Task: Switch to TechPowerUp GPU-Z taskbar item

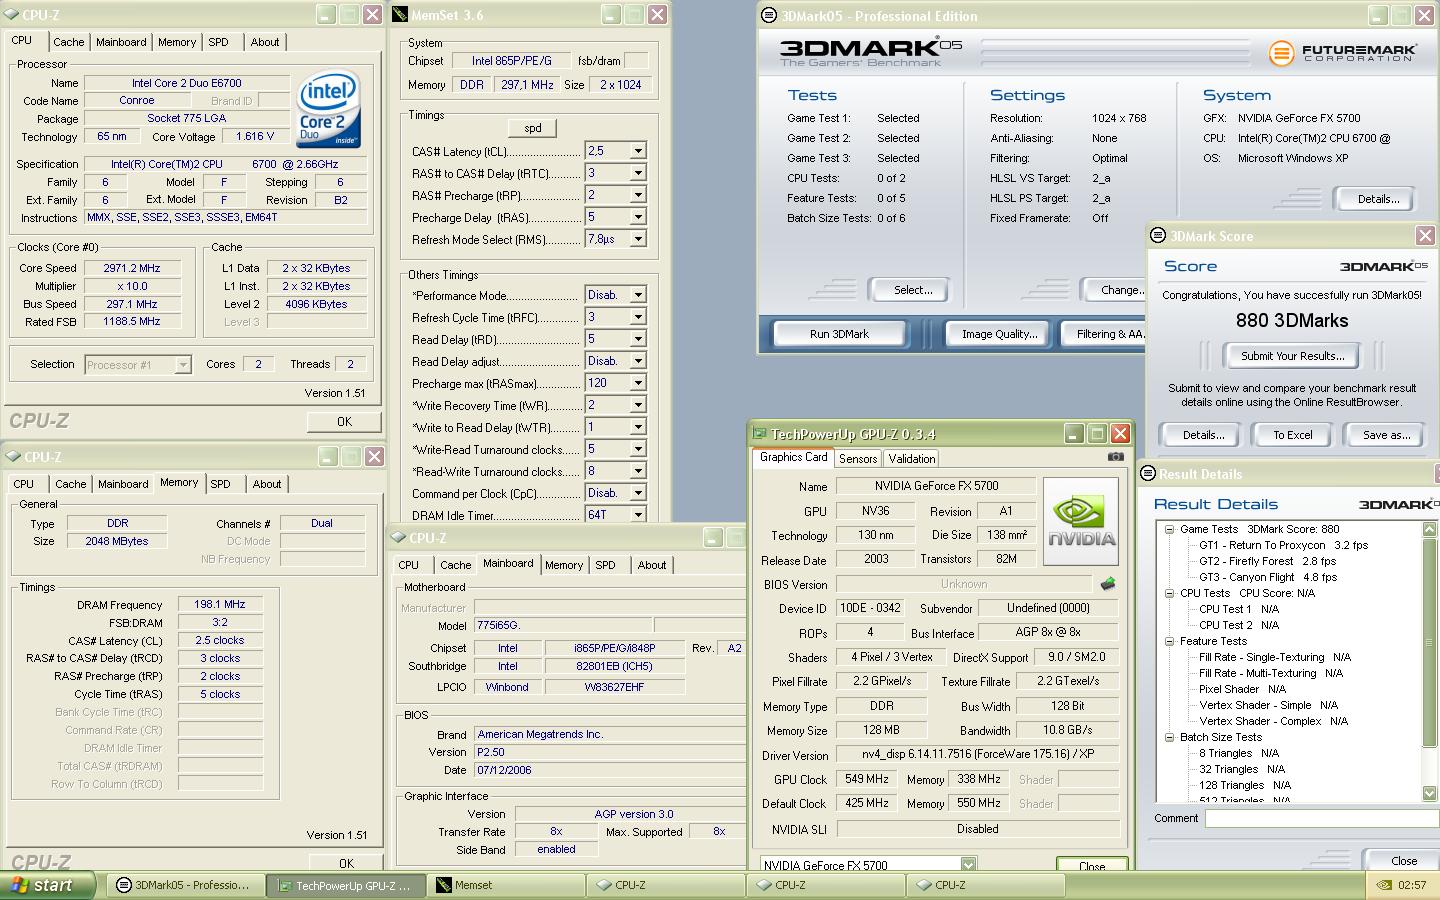Action: coord(346,885)
